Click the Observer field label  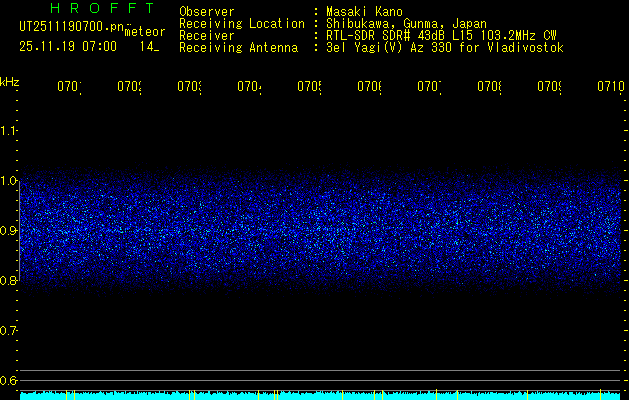(206, 12)
